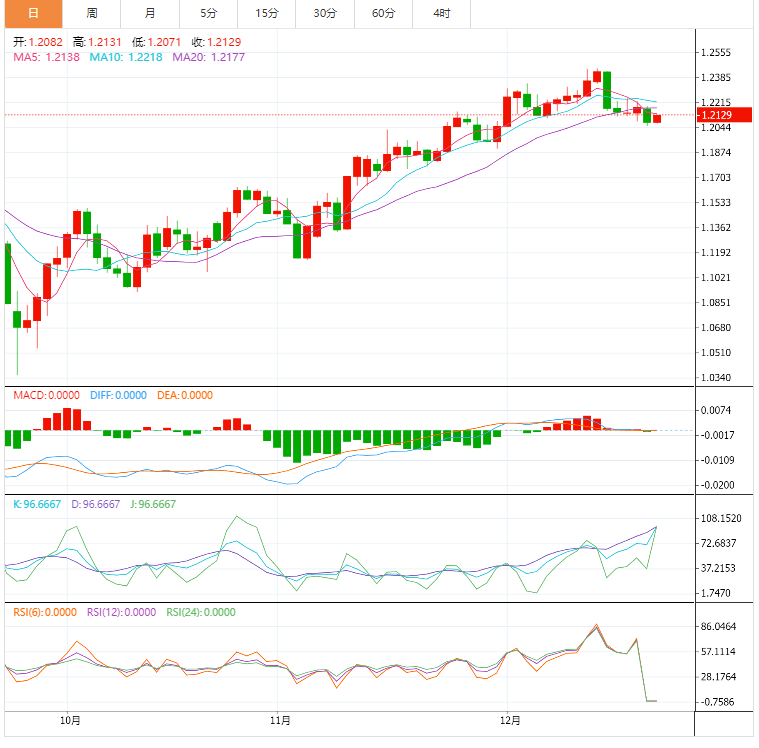Click the 11月 date marker on time axis
The width and height of the screenshot is (759, 748).
281,720
